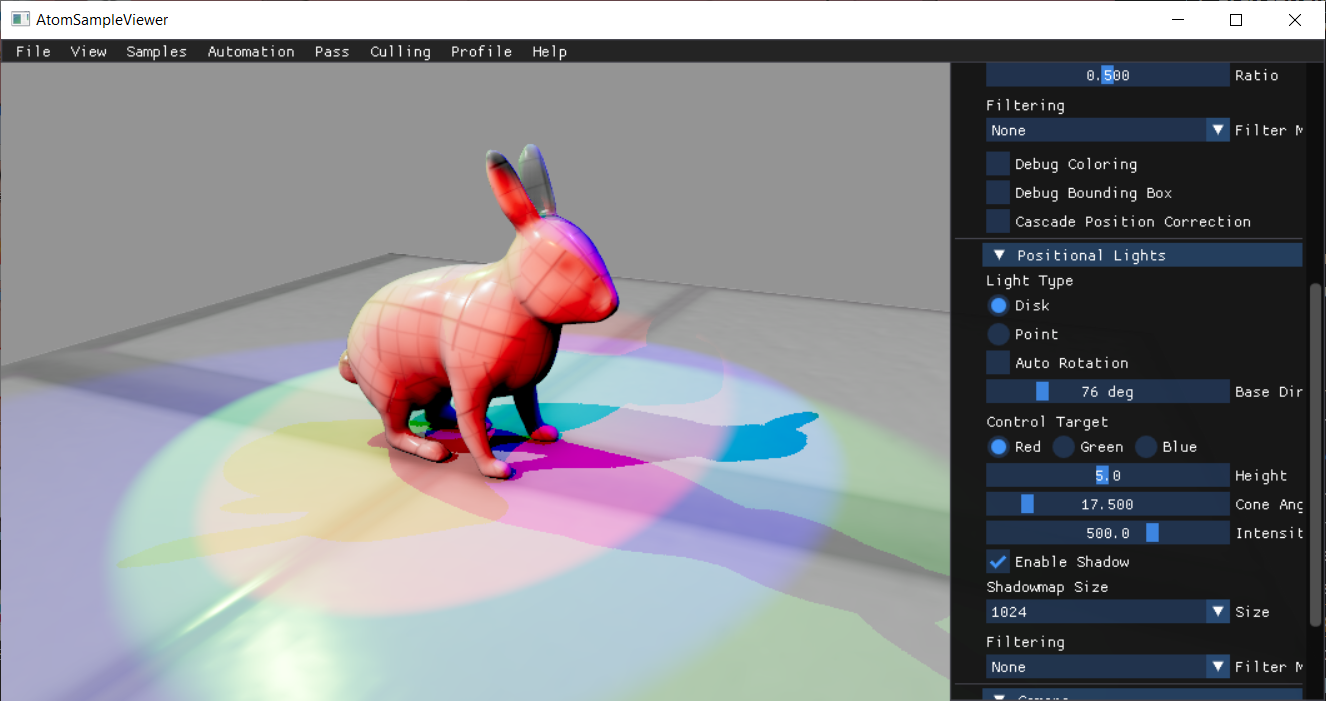The height and width of the screenshot is (701, 1326).
Task: Enable Auto Rotation for positional lights
Action: click(997, 362)
